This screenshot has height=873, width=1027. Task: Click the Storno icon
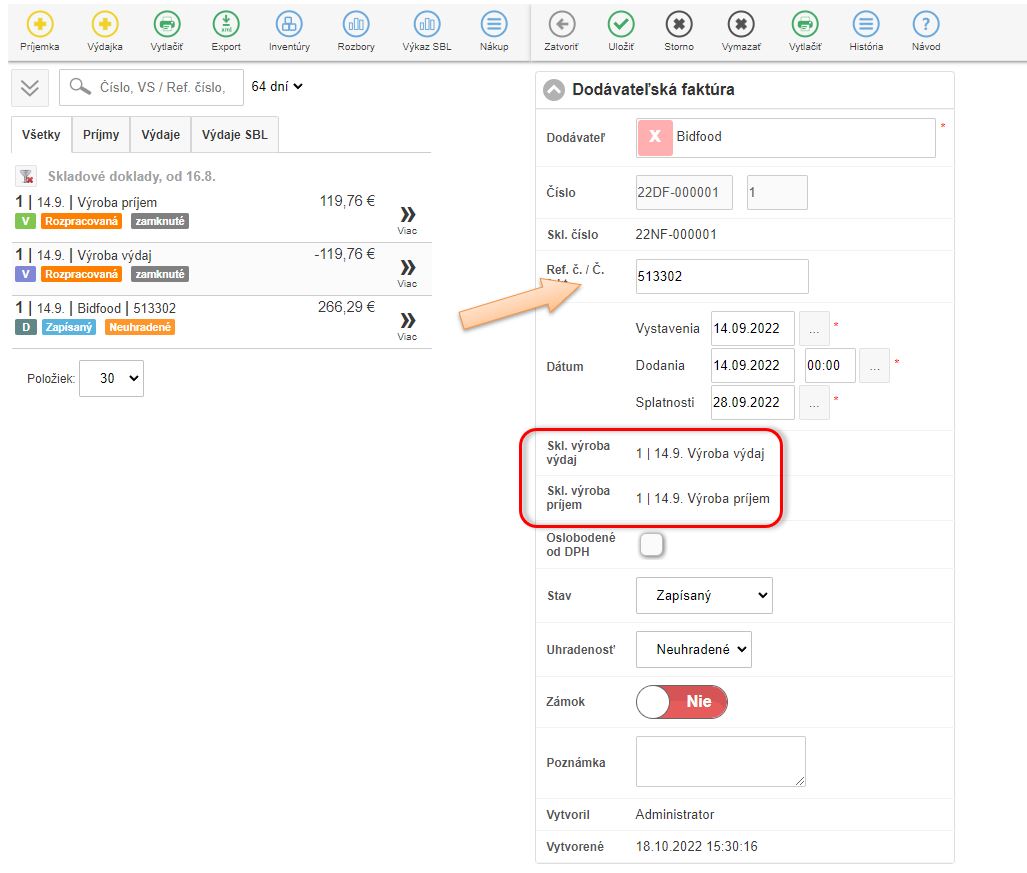click(679, 25)
